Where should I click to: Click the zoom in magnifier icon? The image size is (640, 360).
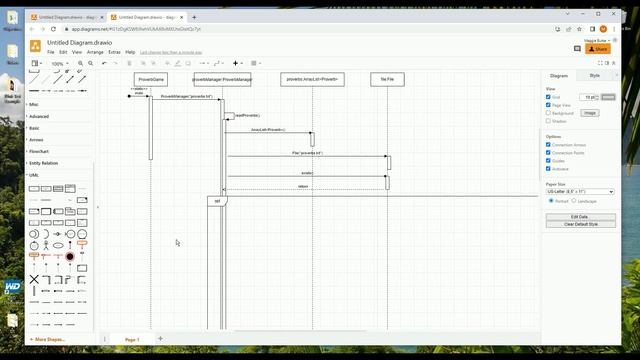(80, 63)
